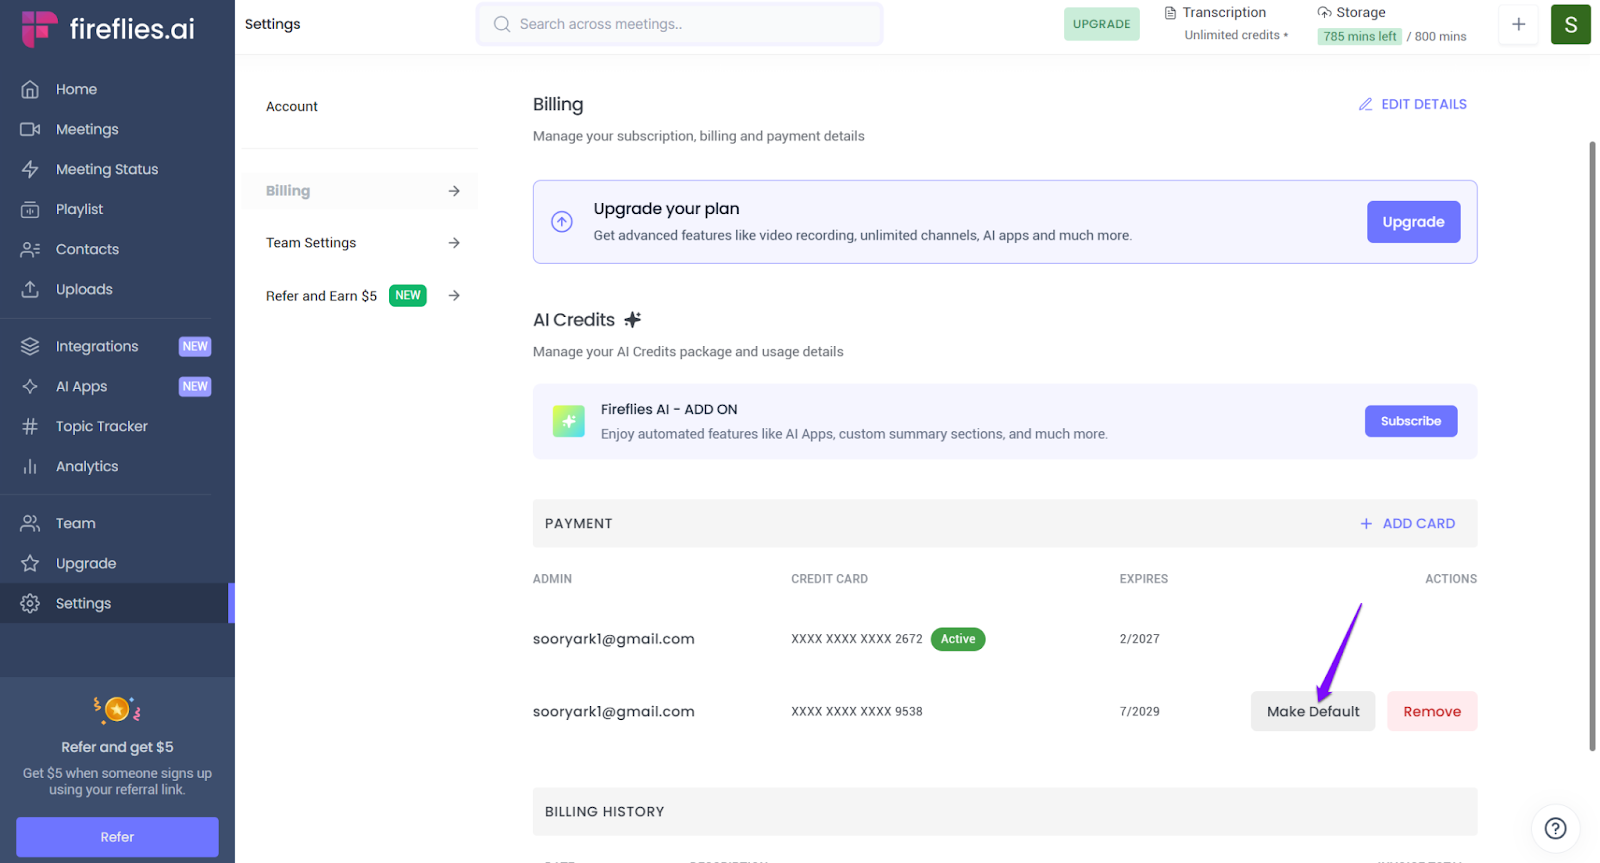Expand Refer and Earn $5 arrow
Image resolution: width=1600 pixels, height=863 pixels.
[454, 296]
